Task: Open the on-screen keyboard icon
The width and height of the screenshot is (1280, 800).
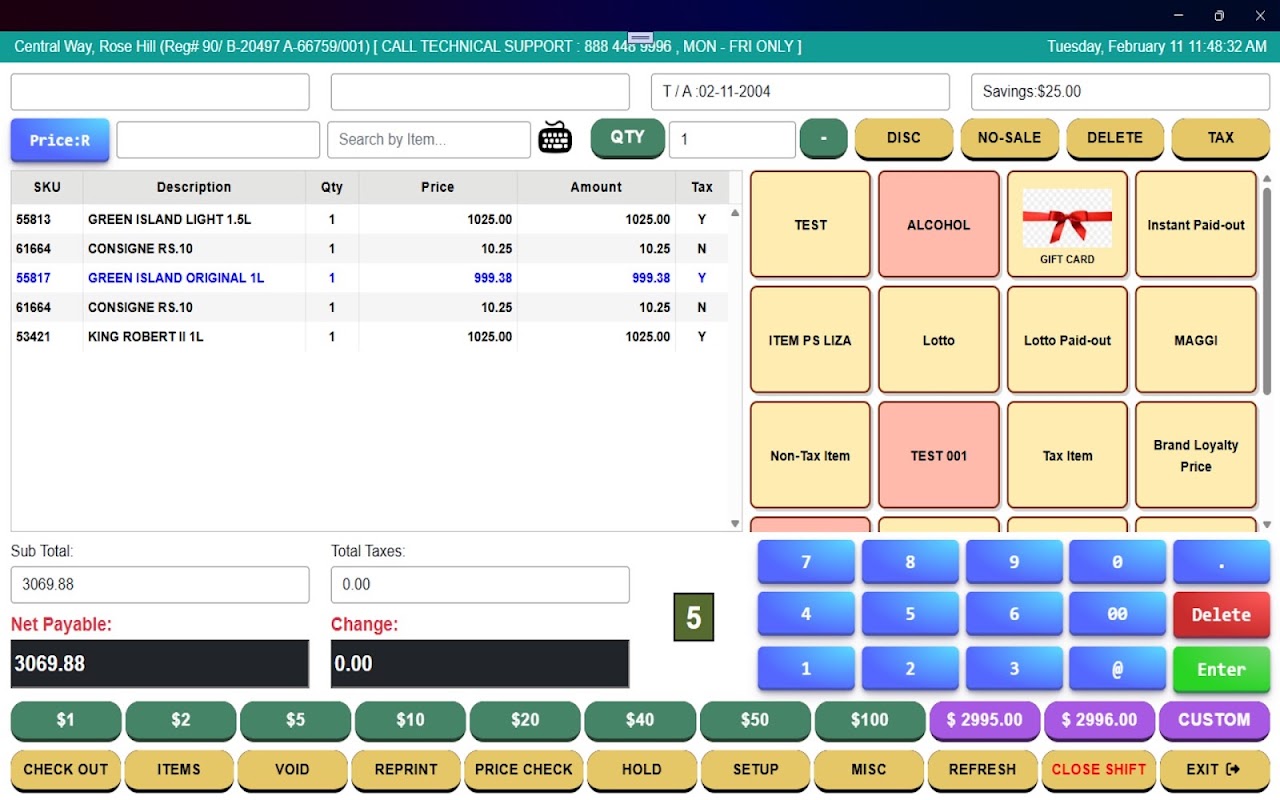Action: pyautogui.click(x=555, y=138)
